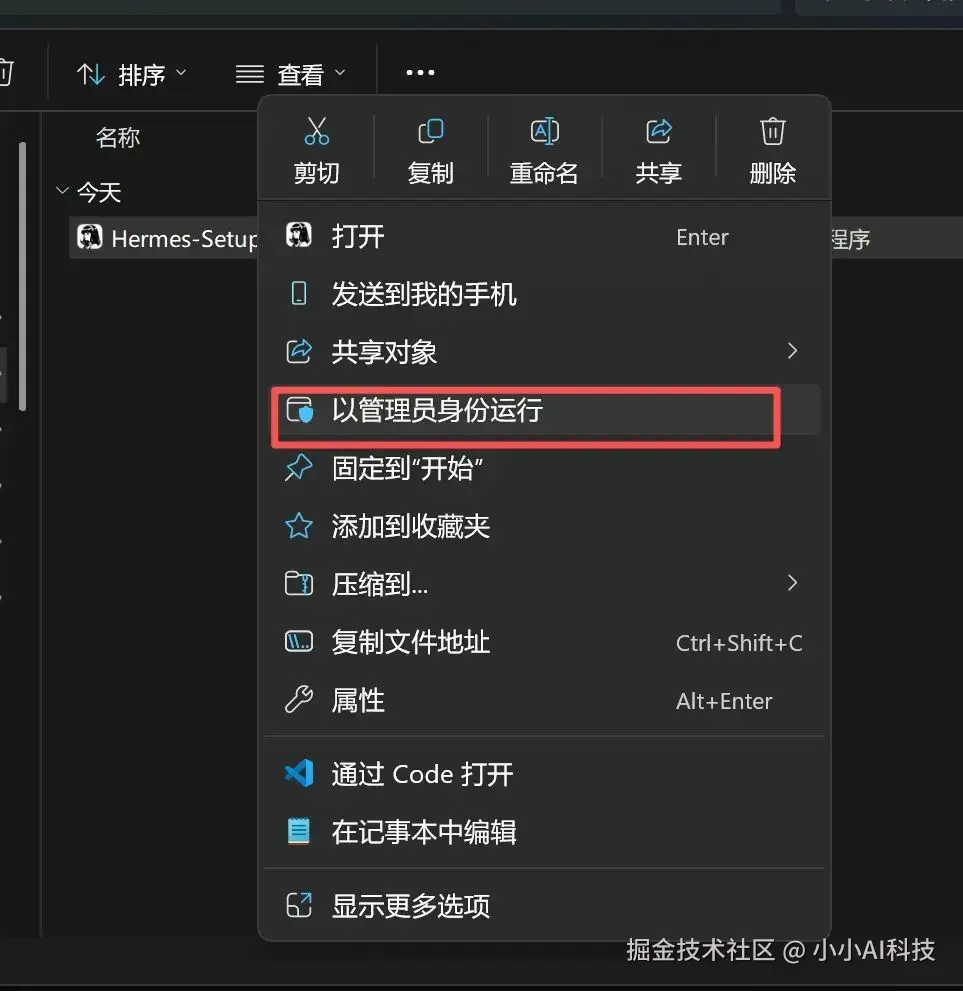Screen dimensions: 963x991
Task: Choose 添加到收藏夹
Action: 544,526
